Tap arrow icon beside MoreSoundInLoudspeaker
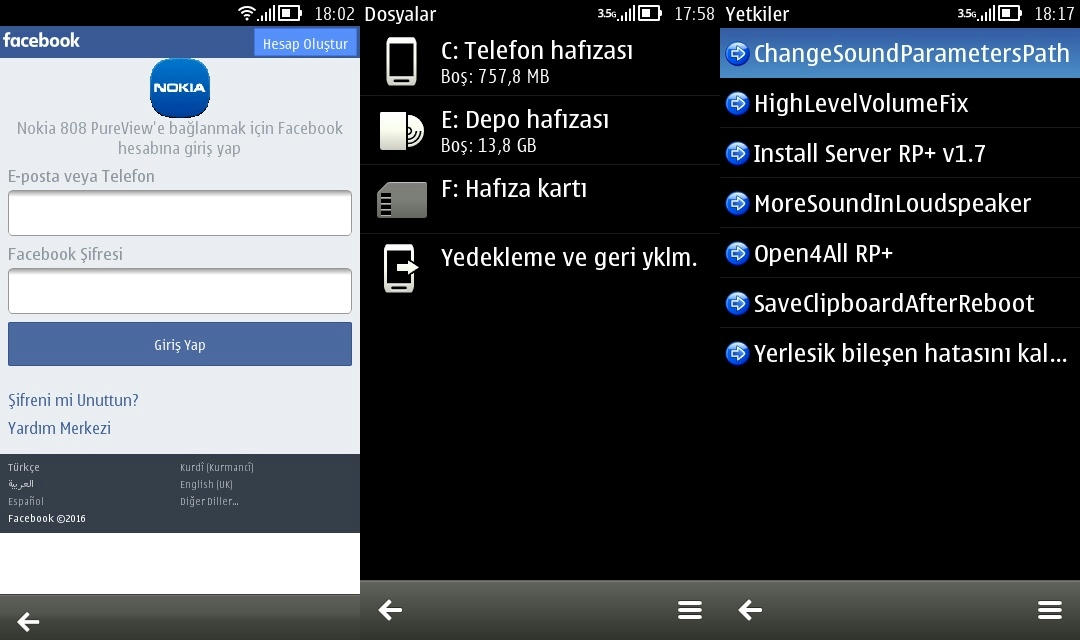The height and width of the screenshot is (640, 1080). click(x=737, y=203)
